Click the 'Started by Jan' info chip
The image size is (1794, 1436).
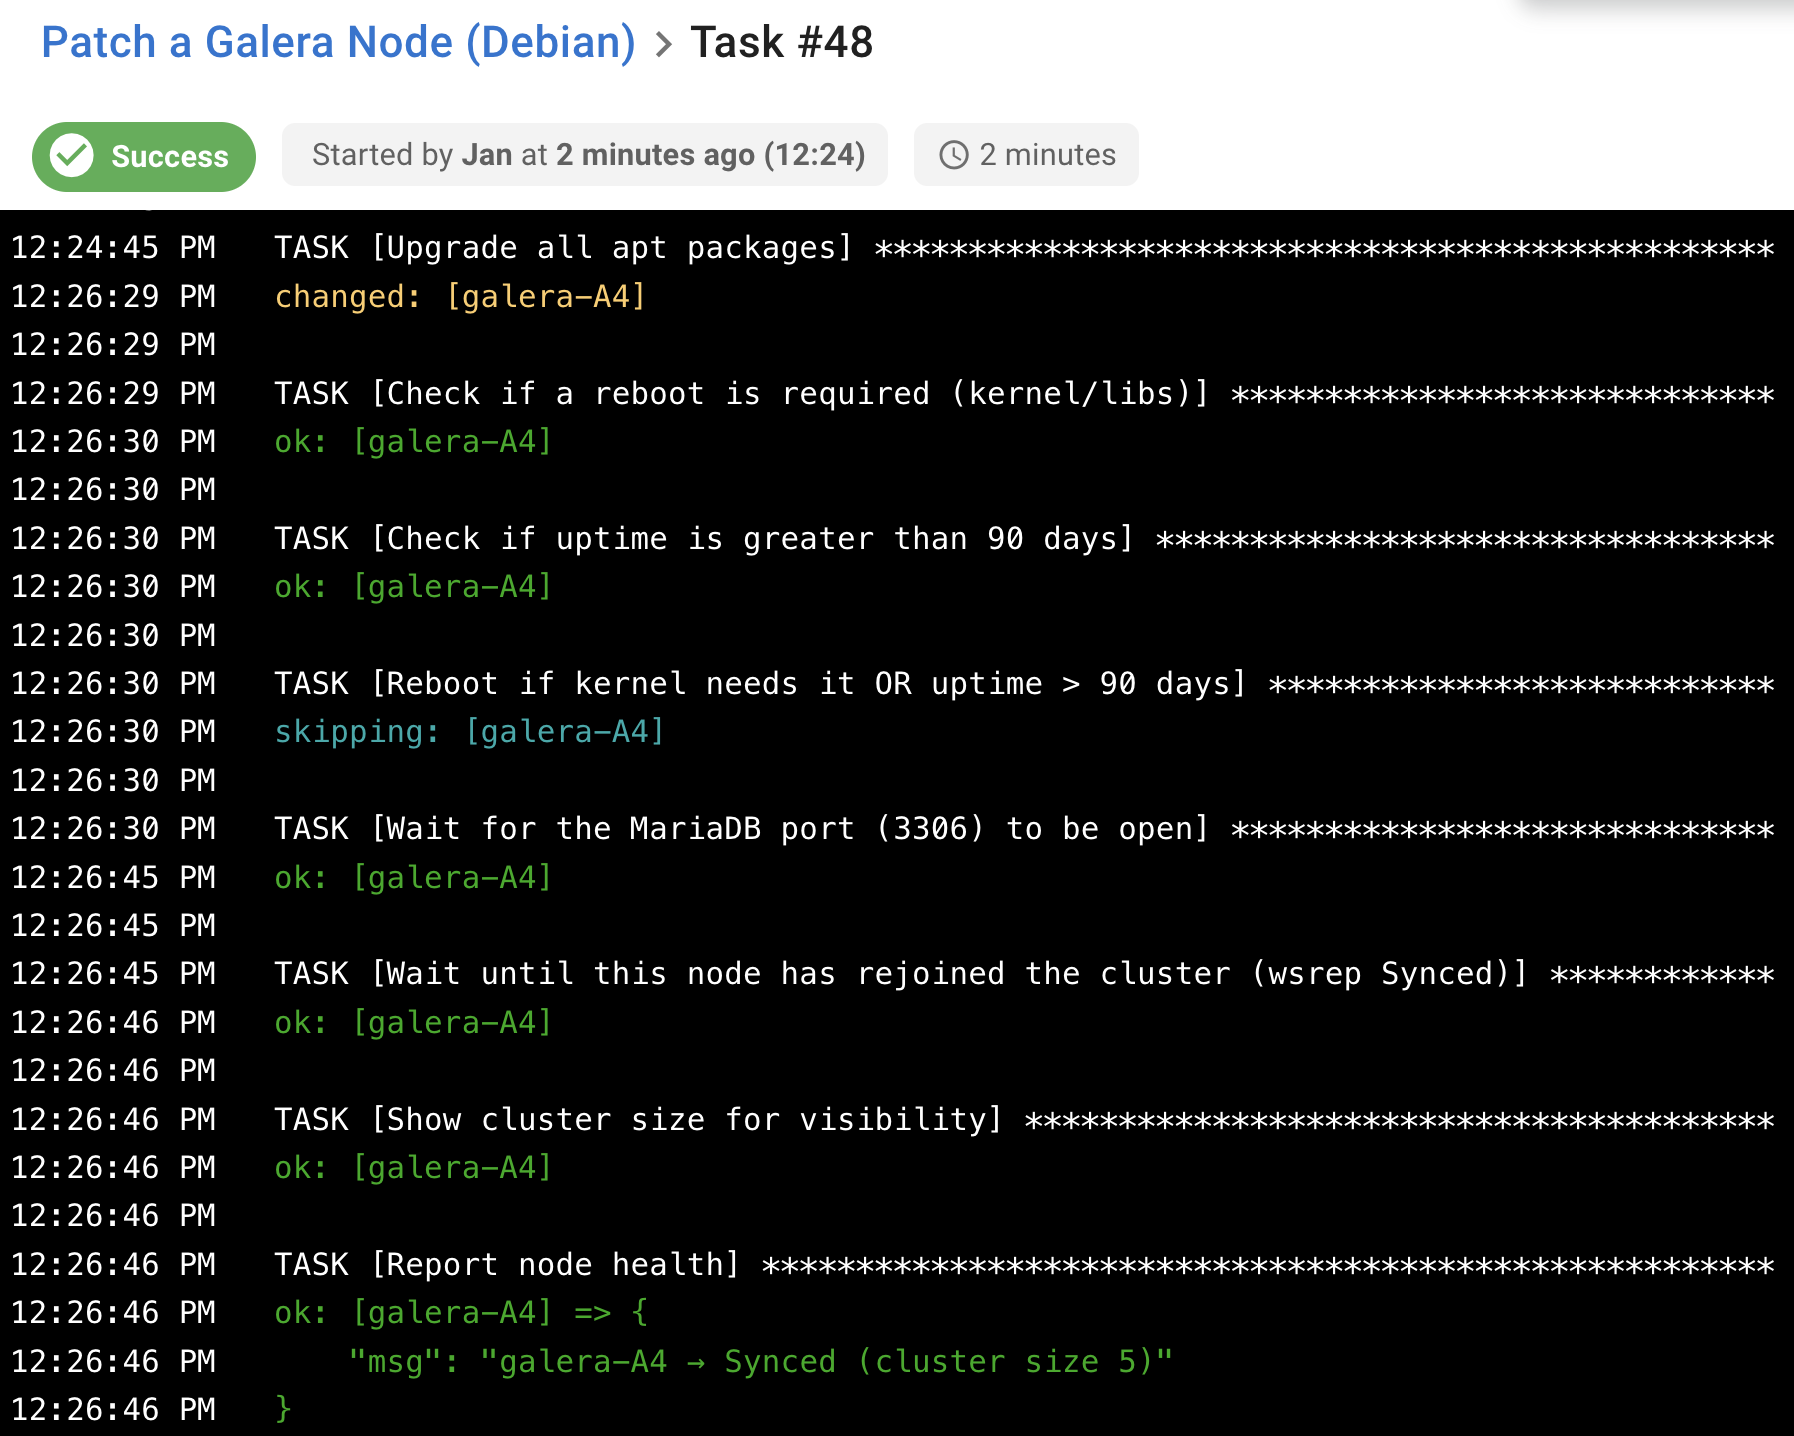coord(585,155)
